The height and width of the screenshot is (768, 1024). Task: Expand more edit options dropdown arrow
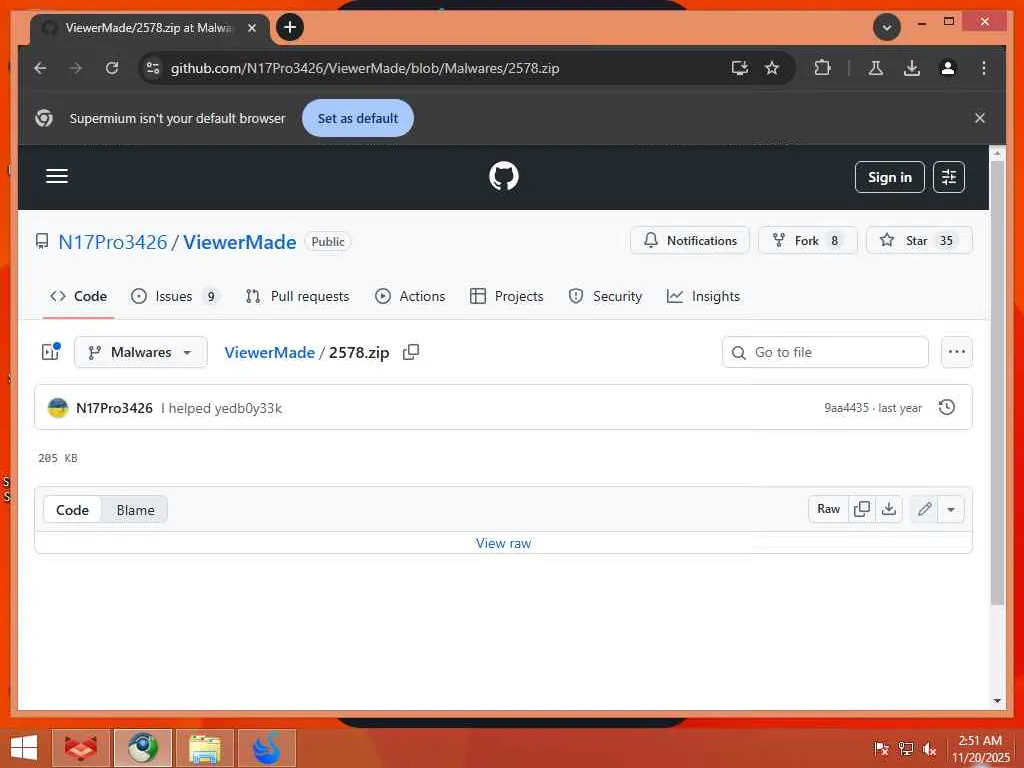click(x=951, y=509)
